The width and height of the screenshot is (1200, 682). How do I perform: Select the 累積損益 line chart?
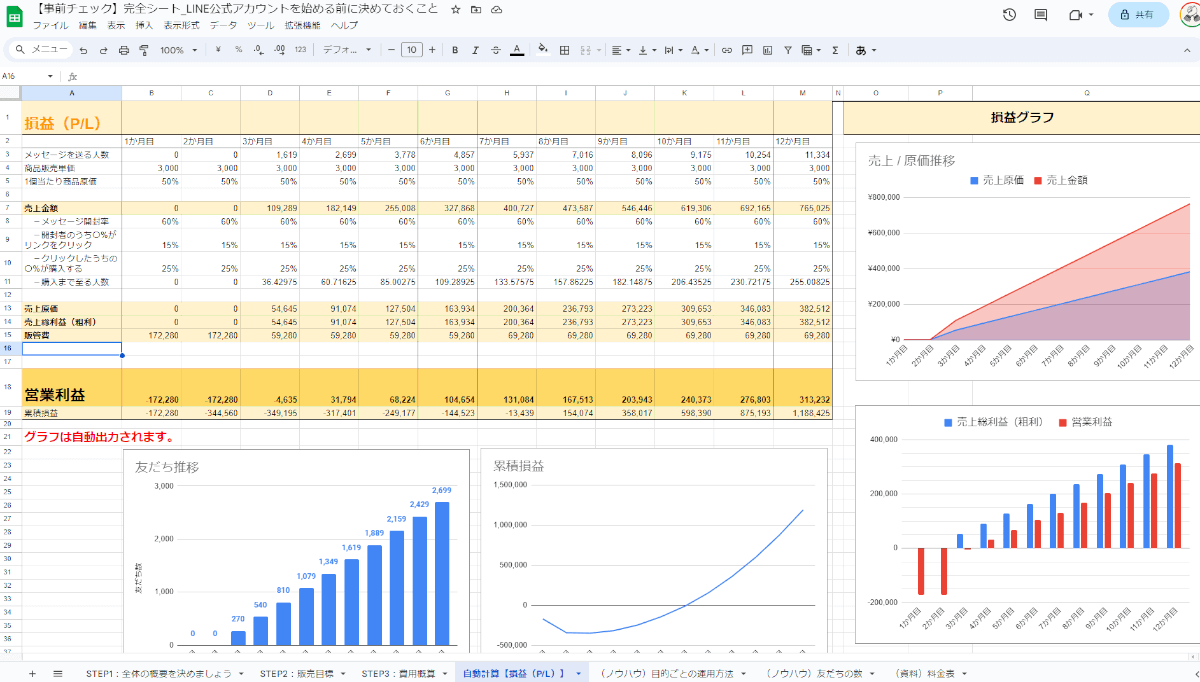[x=654, y=550]
